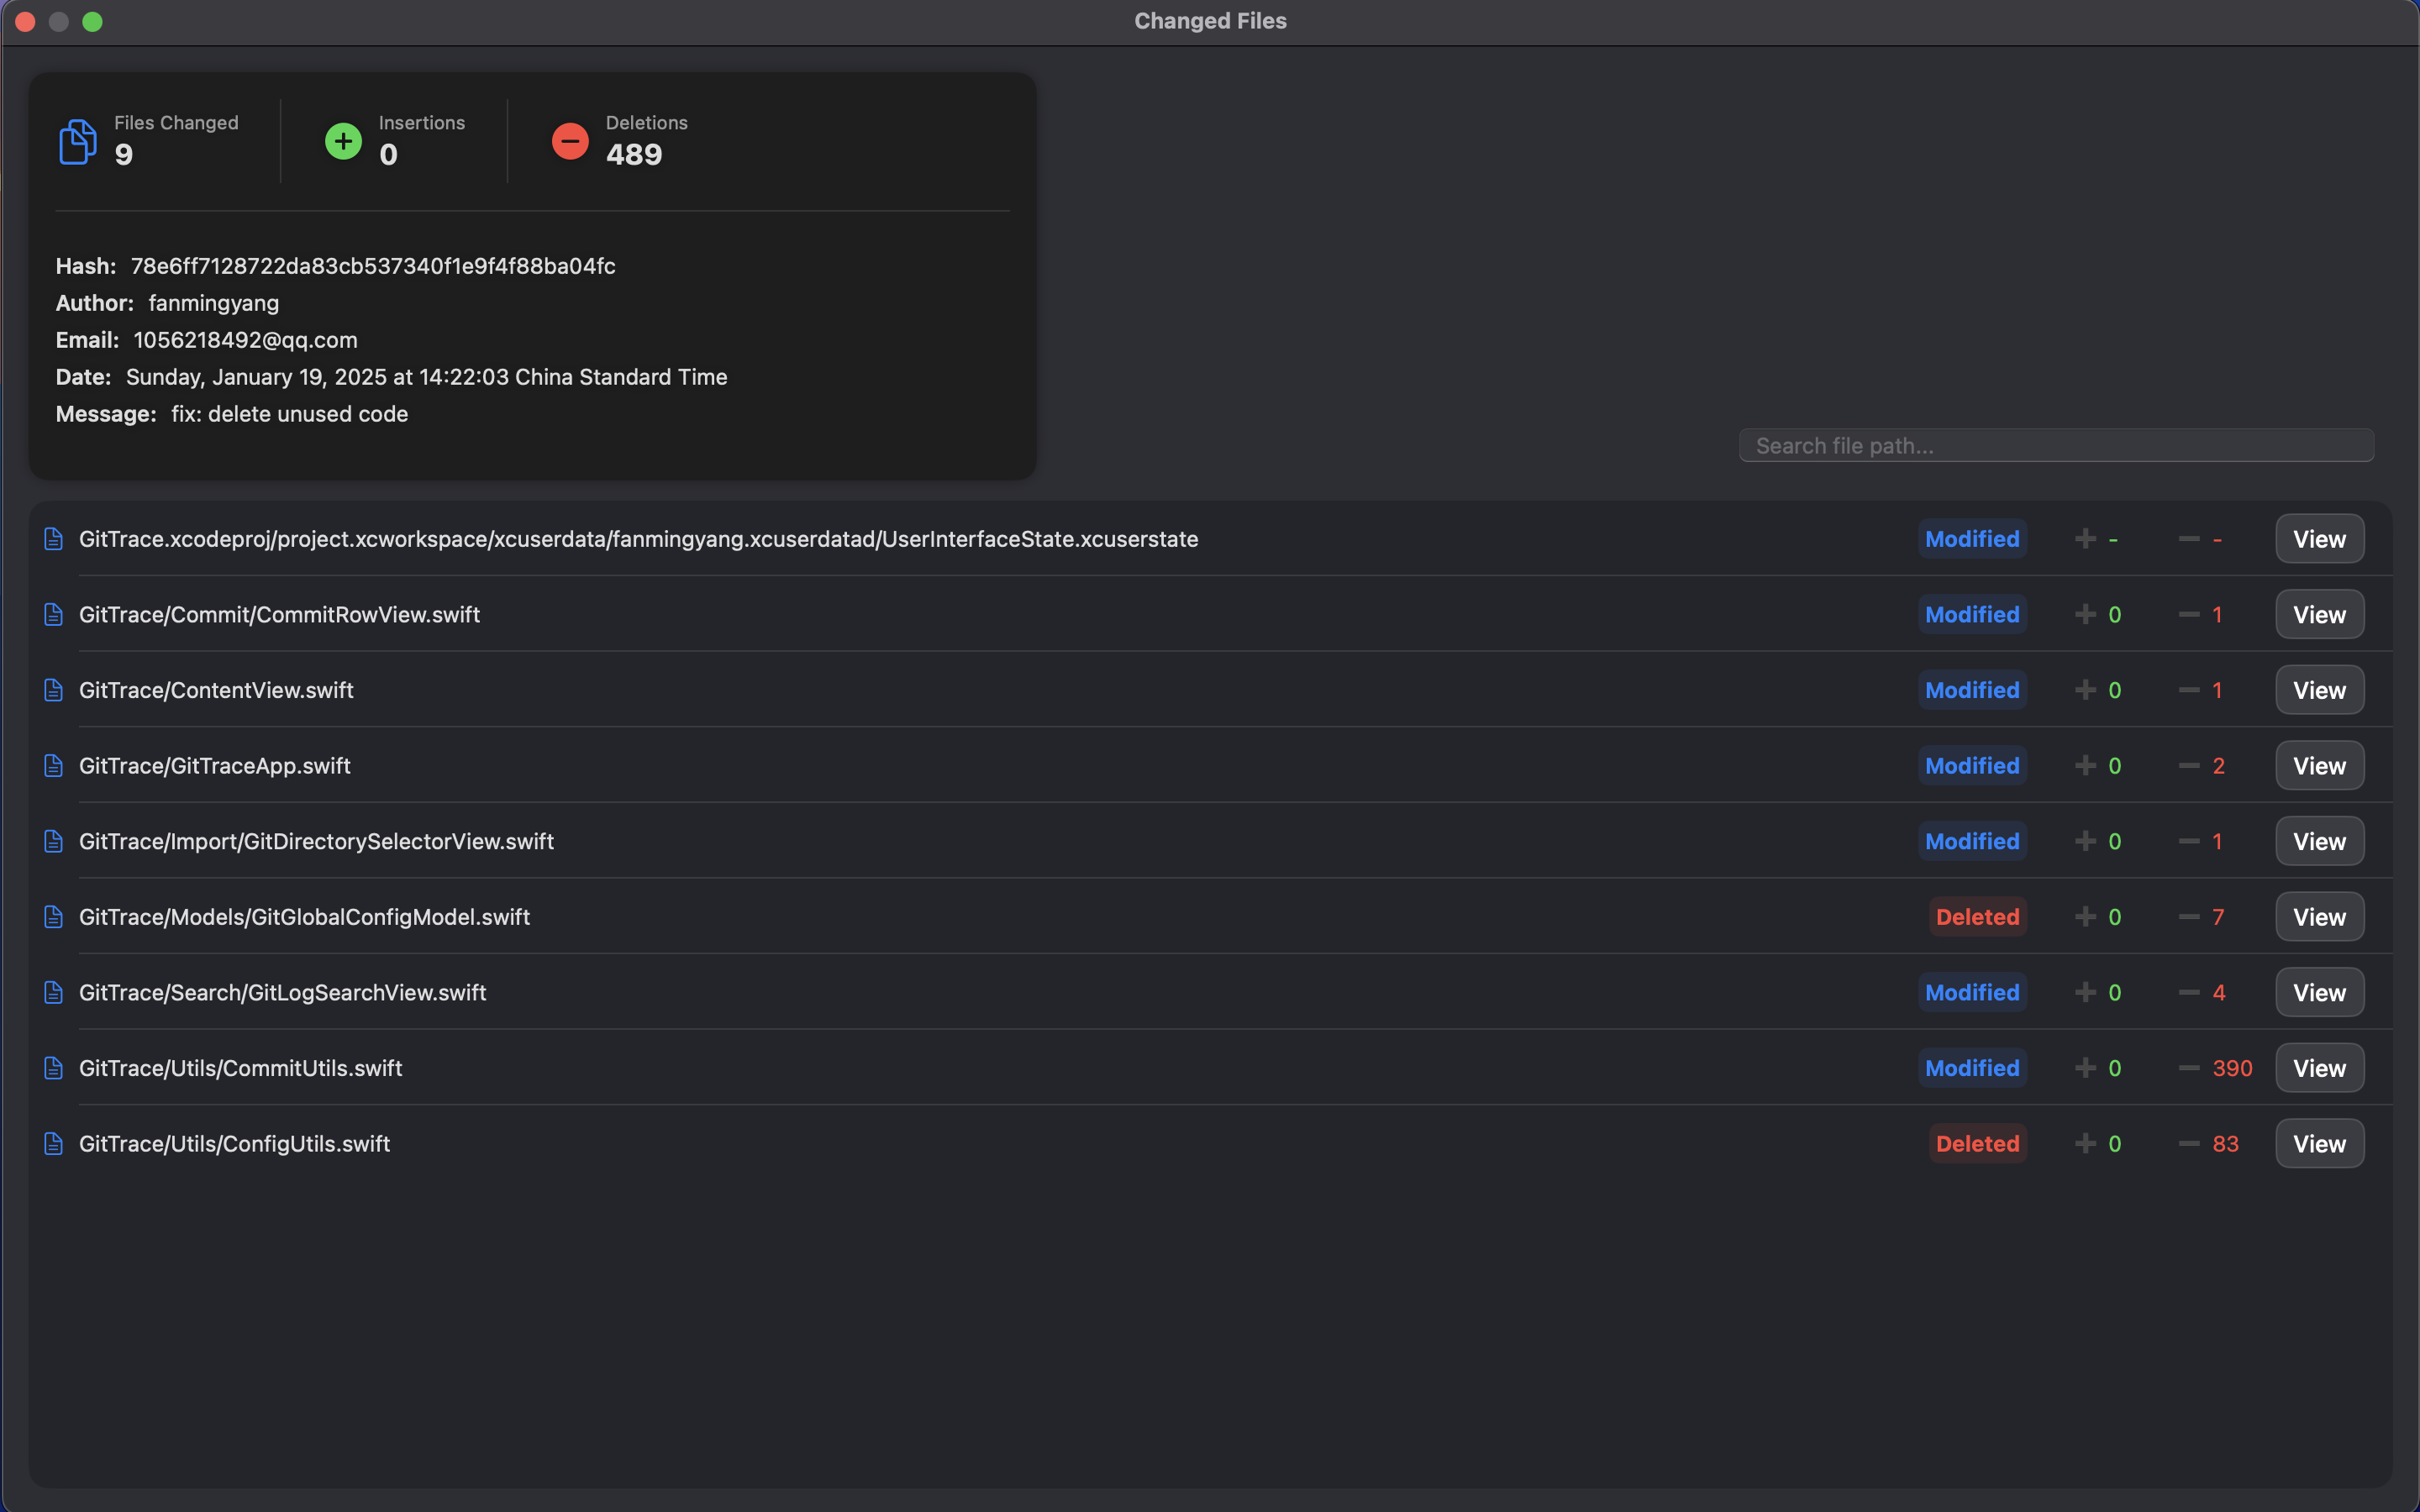Click Modified badge on GitTraceApp.swift row
2420x1512 pixels.
(x=1972, y=766)
